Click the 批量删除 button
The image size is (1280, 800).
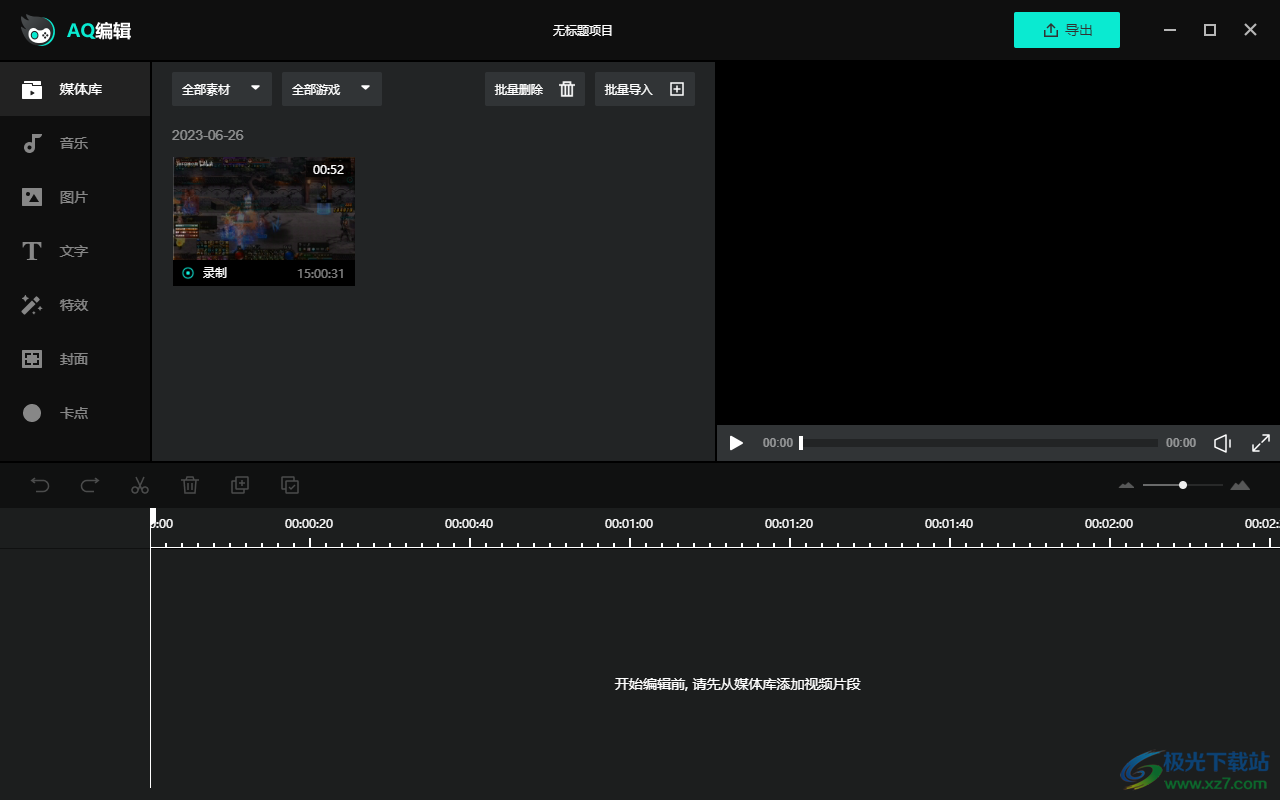coord(534,89)
